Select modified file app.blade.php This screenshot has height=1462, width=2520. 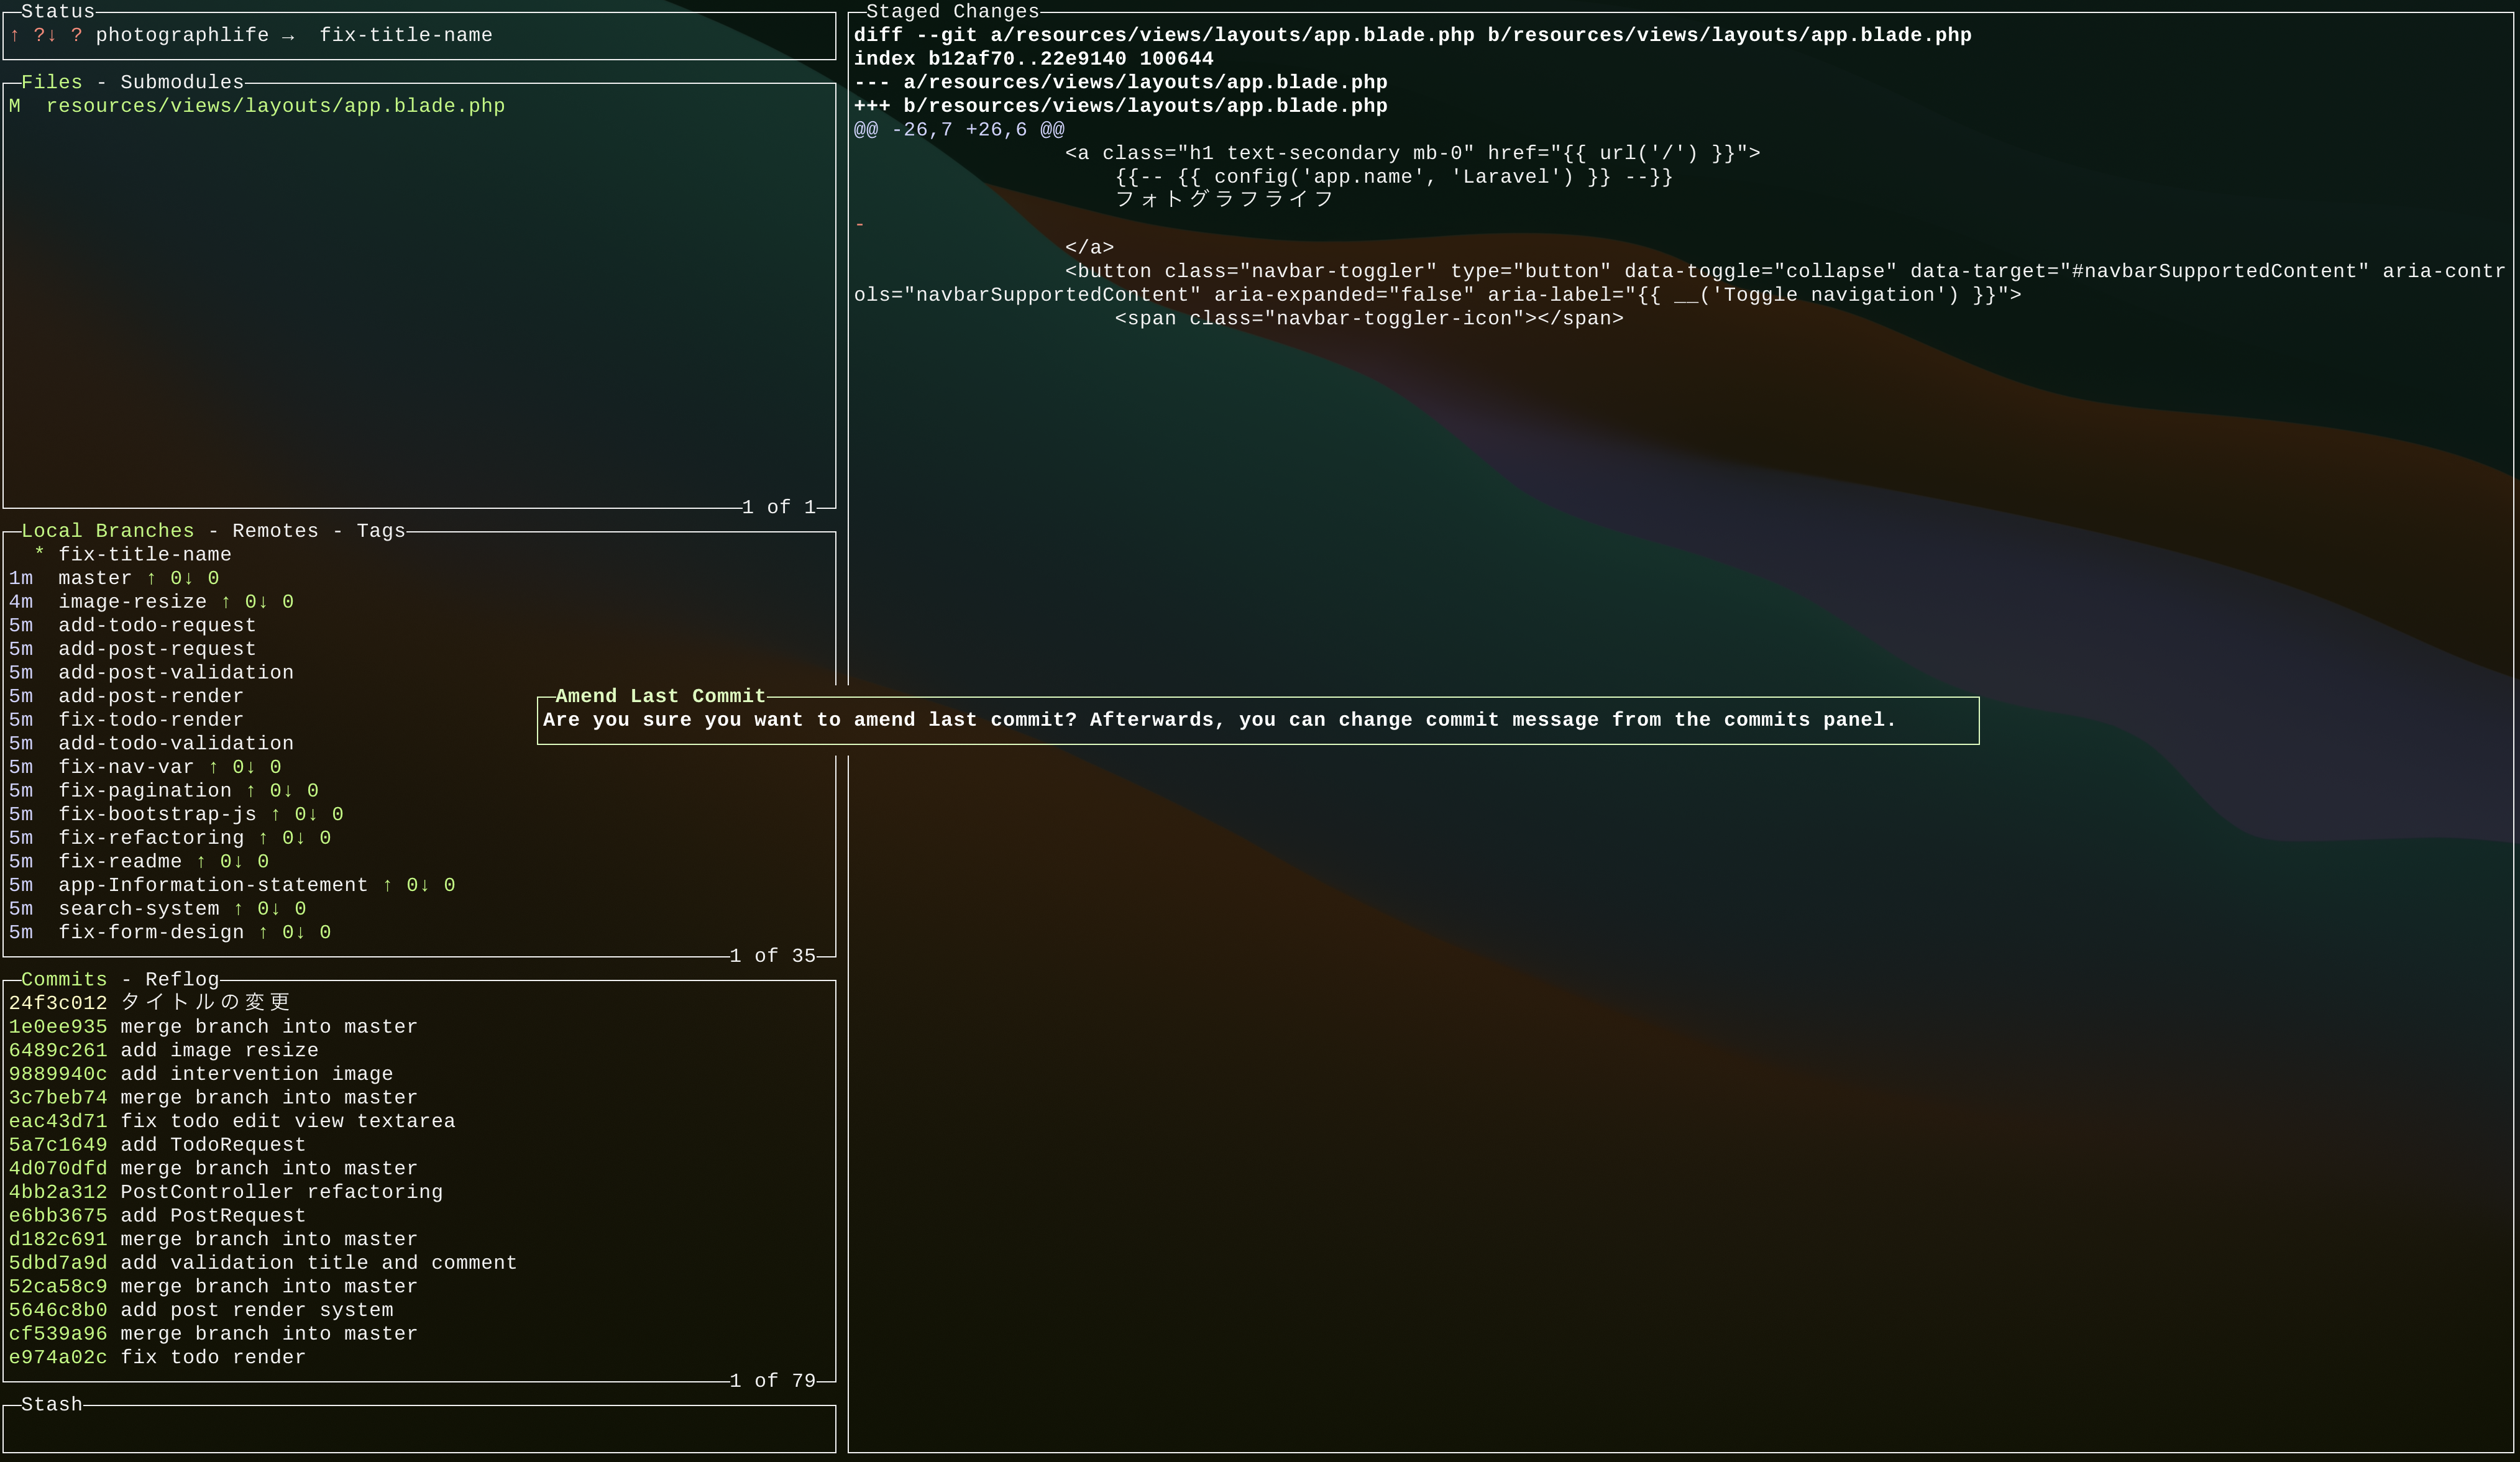(x=275, y=106)
